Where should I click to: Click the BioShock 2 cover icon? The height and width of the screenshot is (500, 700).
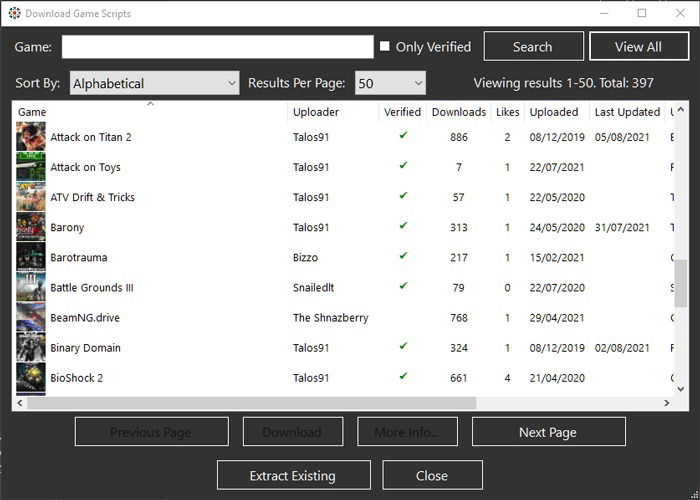[x=31, y=377]
